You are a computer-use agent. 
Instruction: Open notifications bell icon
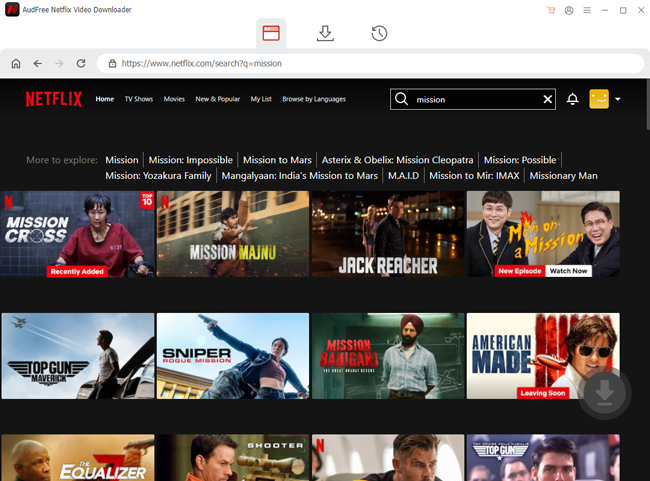point(572,99)
